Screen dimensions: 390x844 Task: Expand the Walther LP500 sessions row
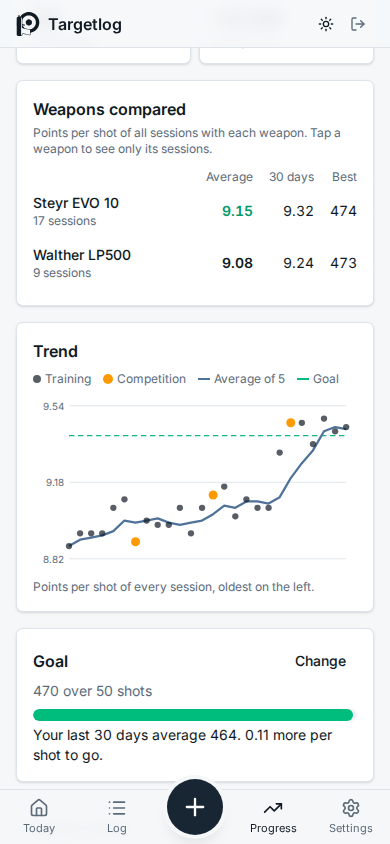click(195, 263)
